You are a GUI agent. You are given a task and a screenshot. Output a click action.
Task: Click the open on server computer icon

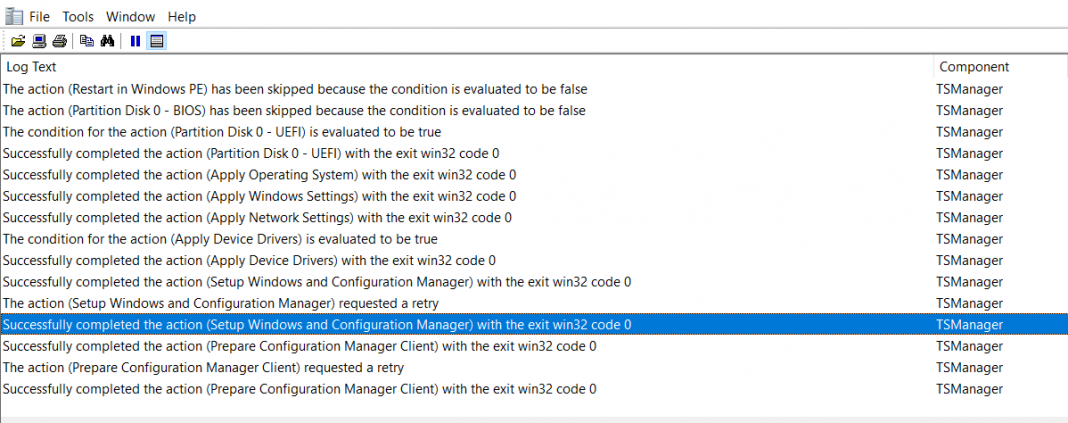[40, 42]
